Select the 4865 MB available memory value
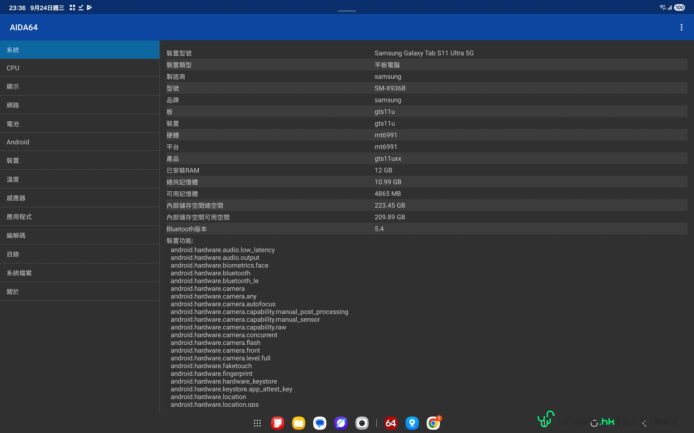Viewport: 694px width, 433px height. coord(387,193)
